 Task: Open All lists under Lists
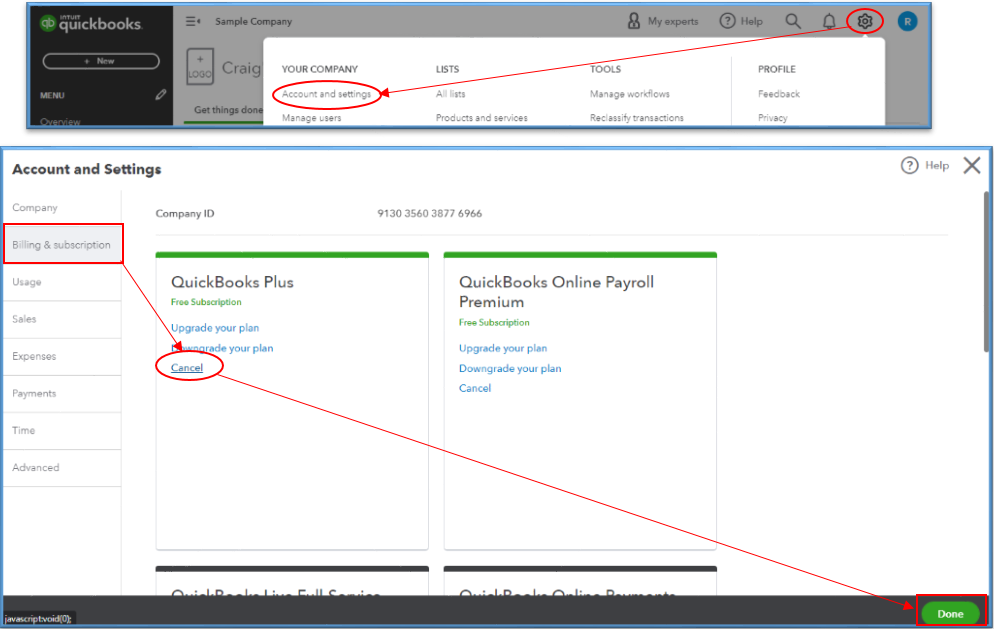tap(450, 94)
